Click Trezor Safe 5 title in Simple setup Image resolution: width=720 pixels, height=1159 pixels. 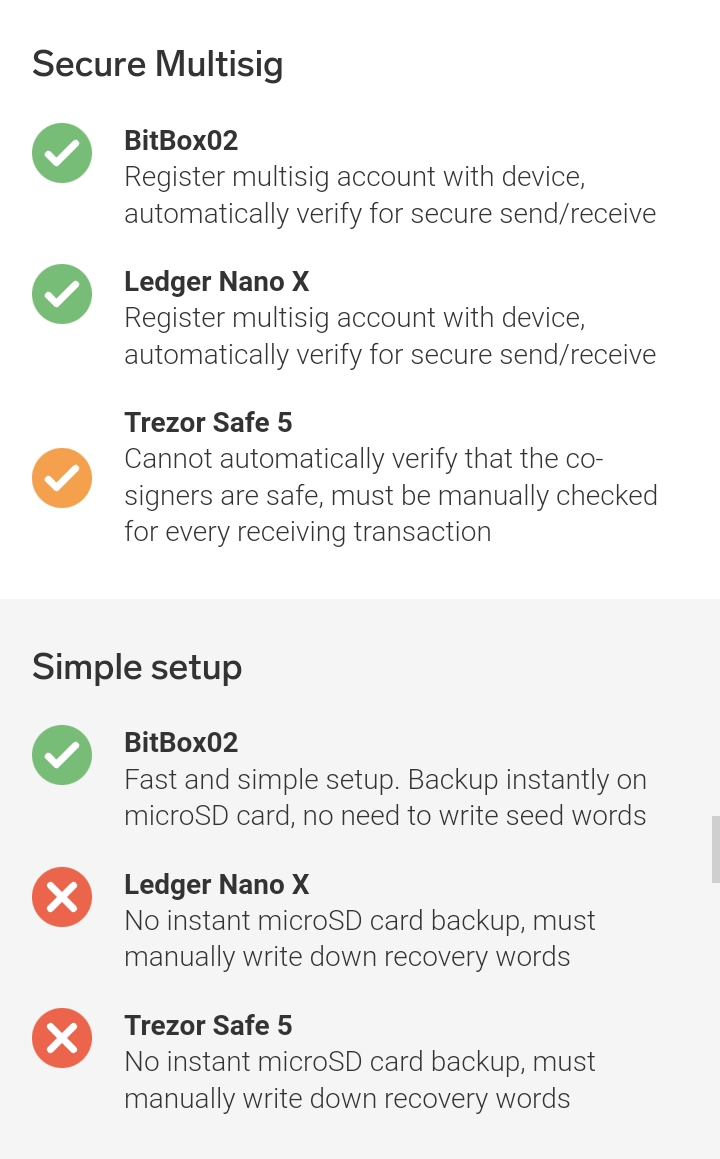pyautogui.click(x=208, y=1026)
